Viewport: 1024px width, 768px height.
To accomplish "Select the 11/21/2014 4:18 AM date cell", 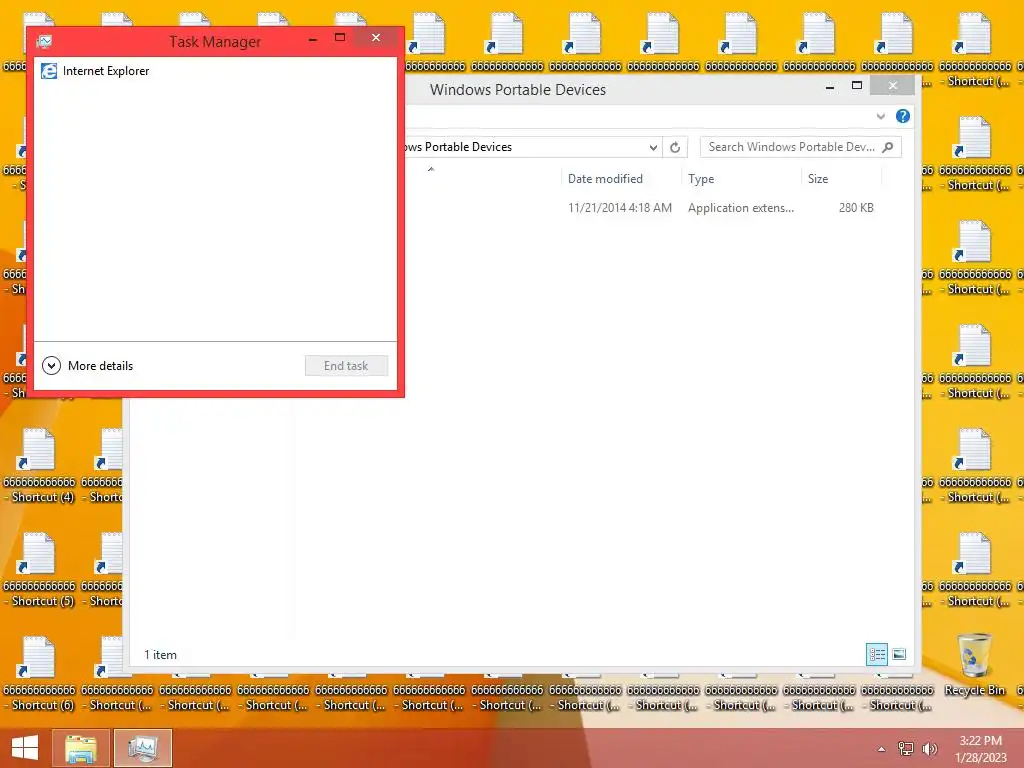I will click(620, 208).
